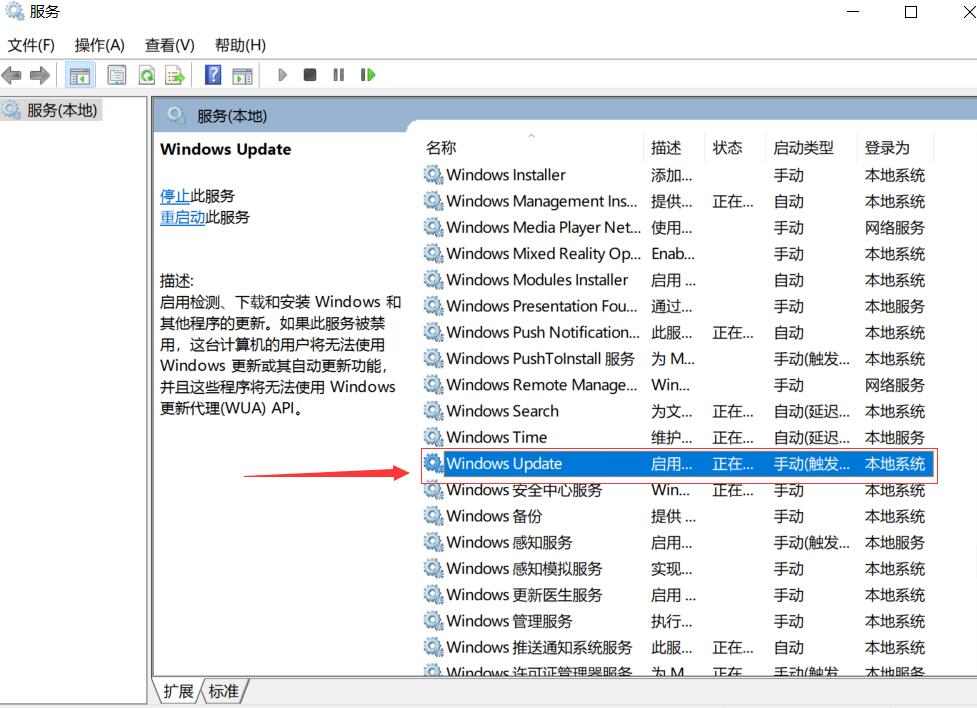The width and height of the screenshot is (977, 708).
Task: Select Windows Mixed Reality Op... service
Action: click(678, 254)
